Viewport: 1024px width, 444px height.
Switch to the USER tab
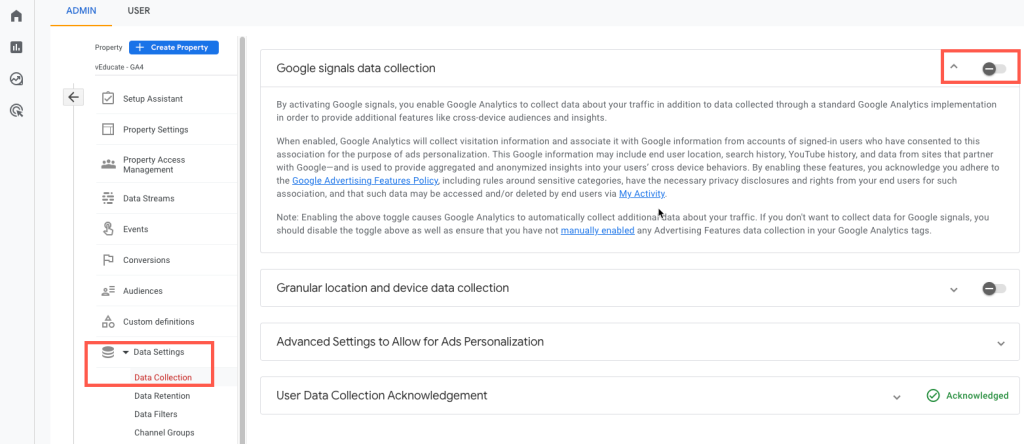[x=138, y=10]
